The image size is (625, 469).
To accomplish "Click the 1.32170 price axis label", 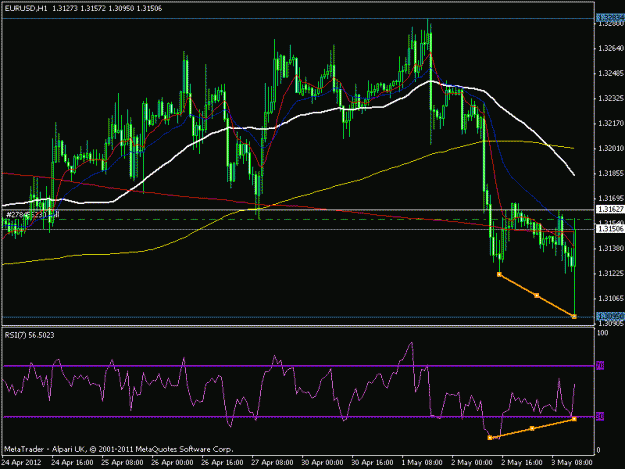I will coord(611,124).
